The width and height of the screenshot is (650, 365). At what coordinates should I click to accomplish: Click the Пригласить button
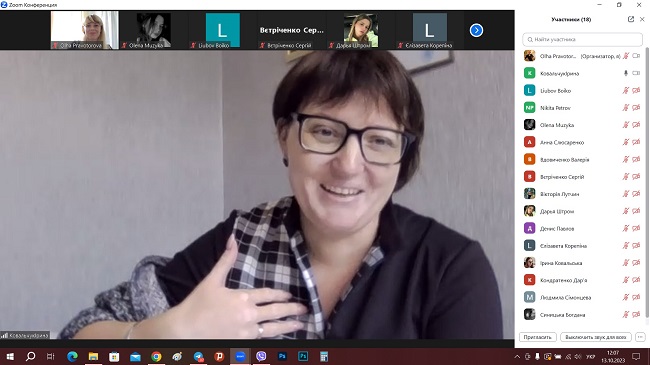pos(537,337)
